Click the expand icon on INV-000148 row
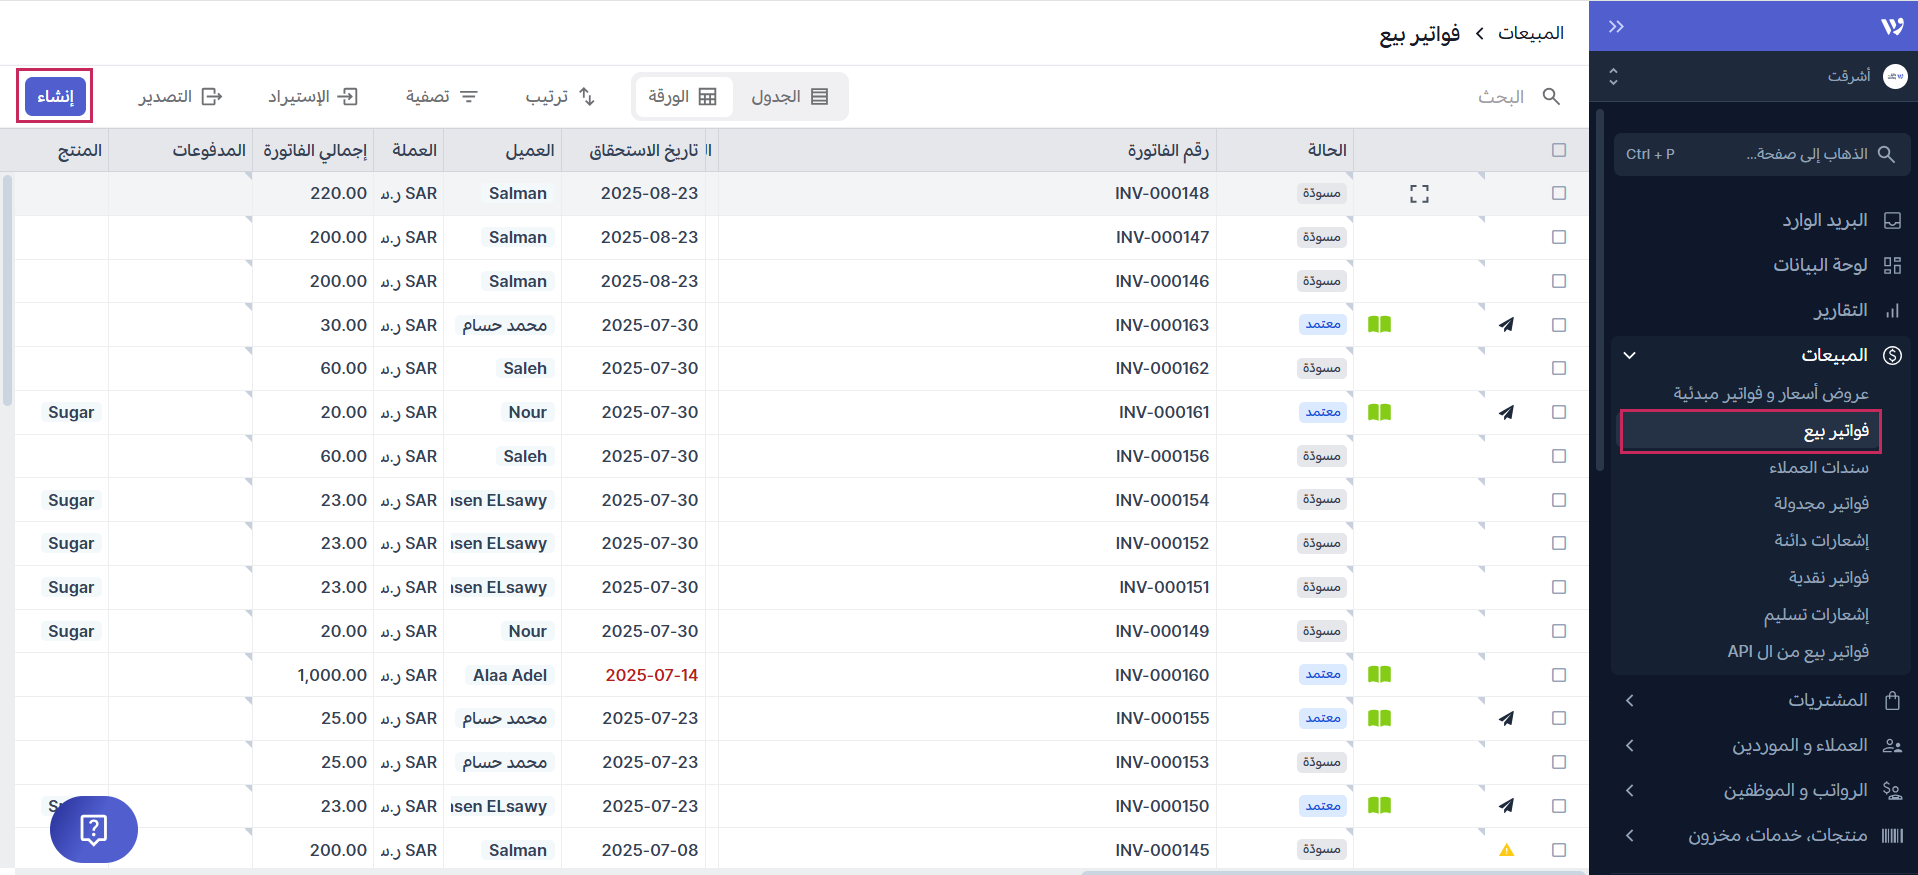The width and height of the screenshot is (1918, 875). pyautogui.click(x=1419, y=194)
